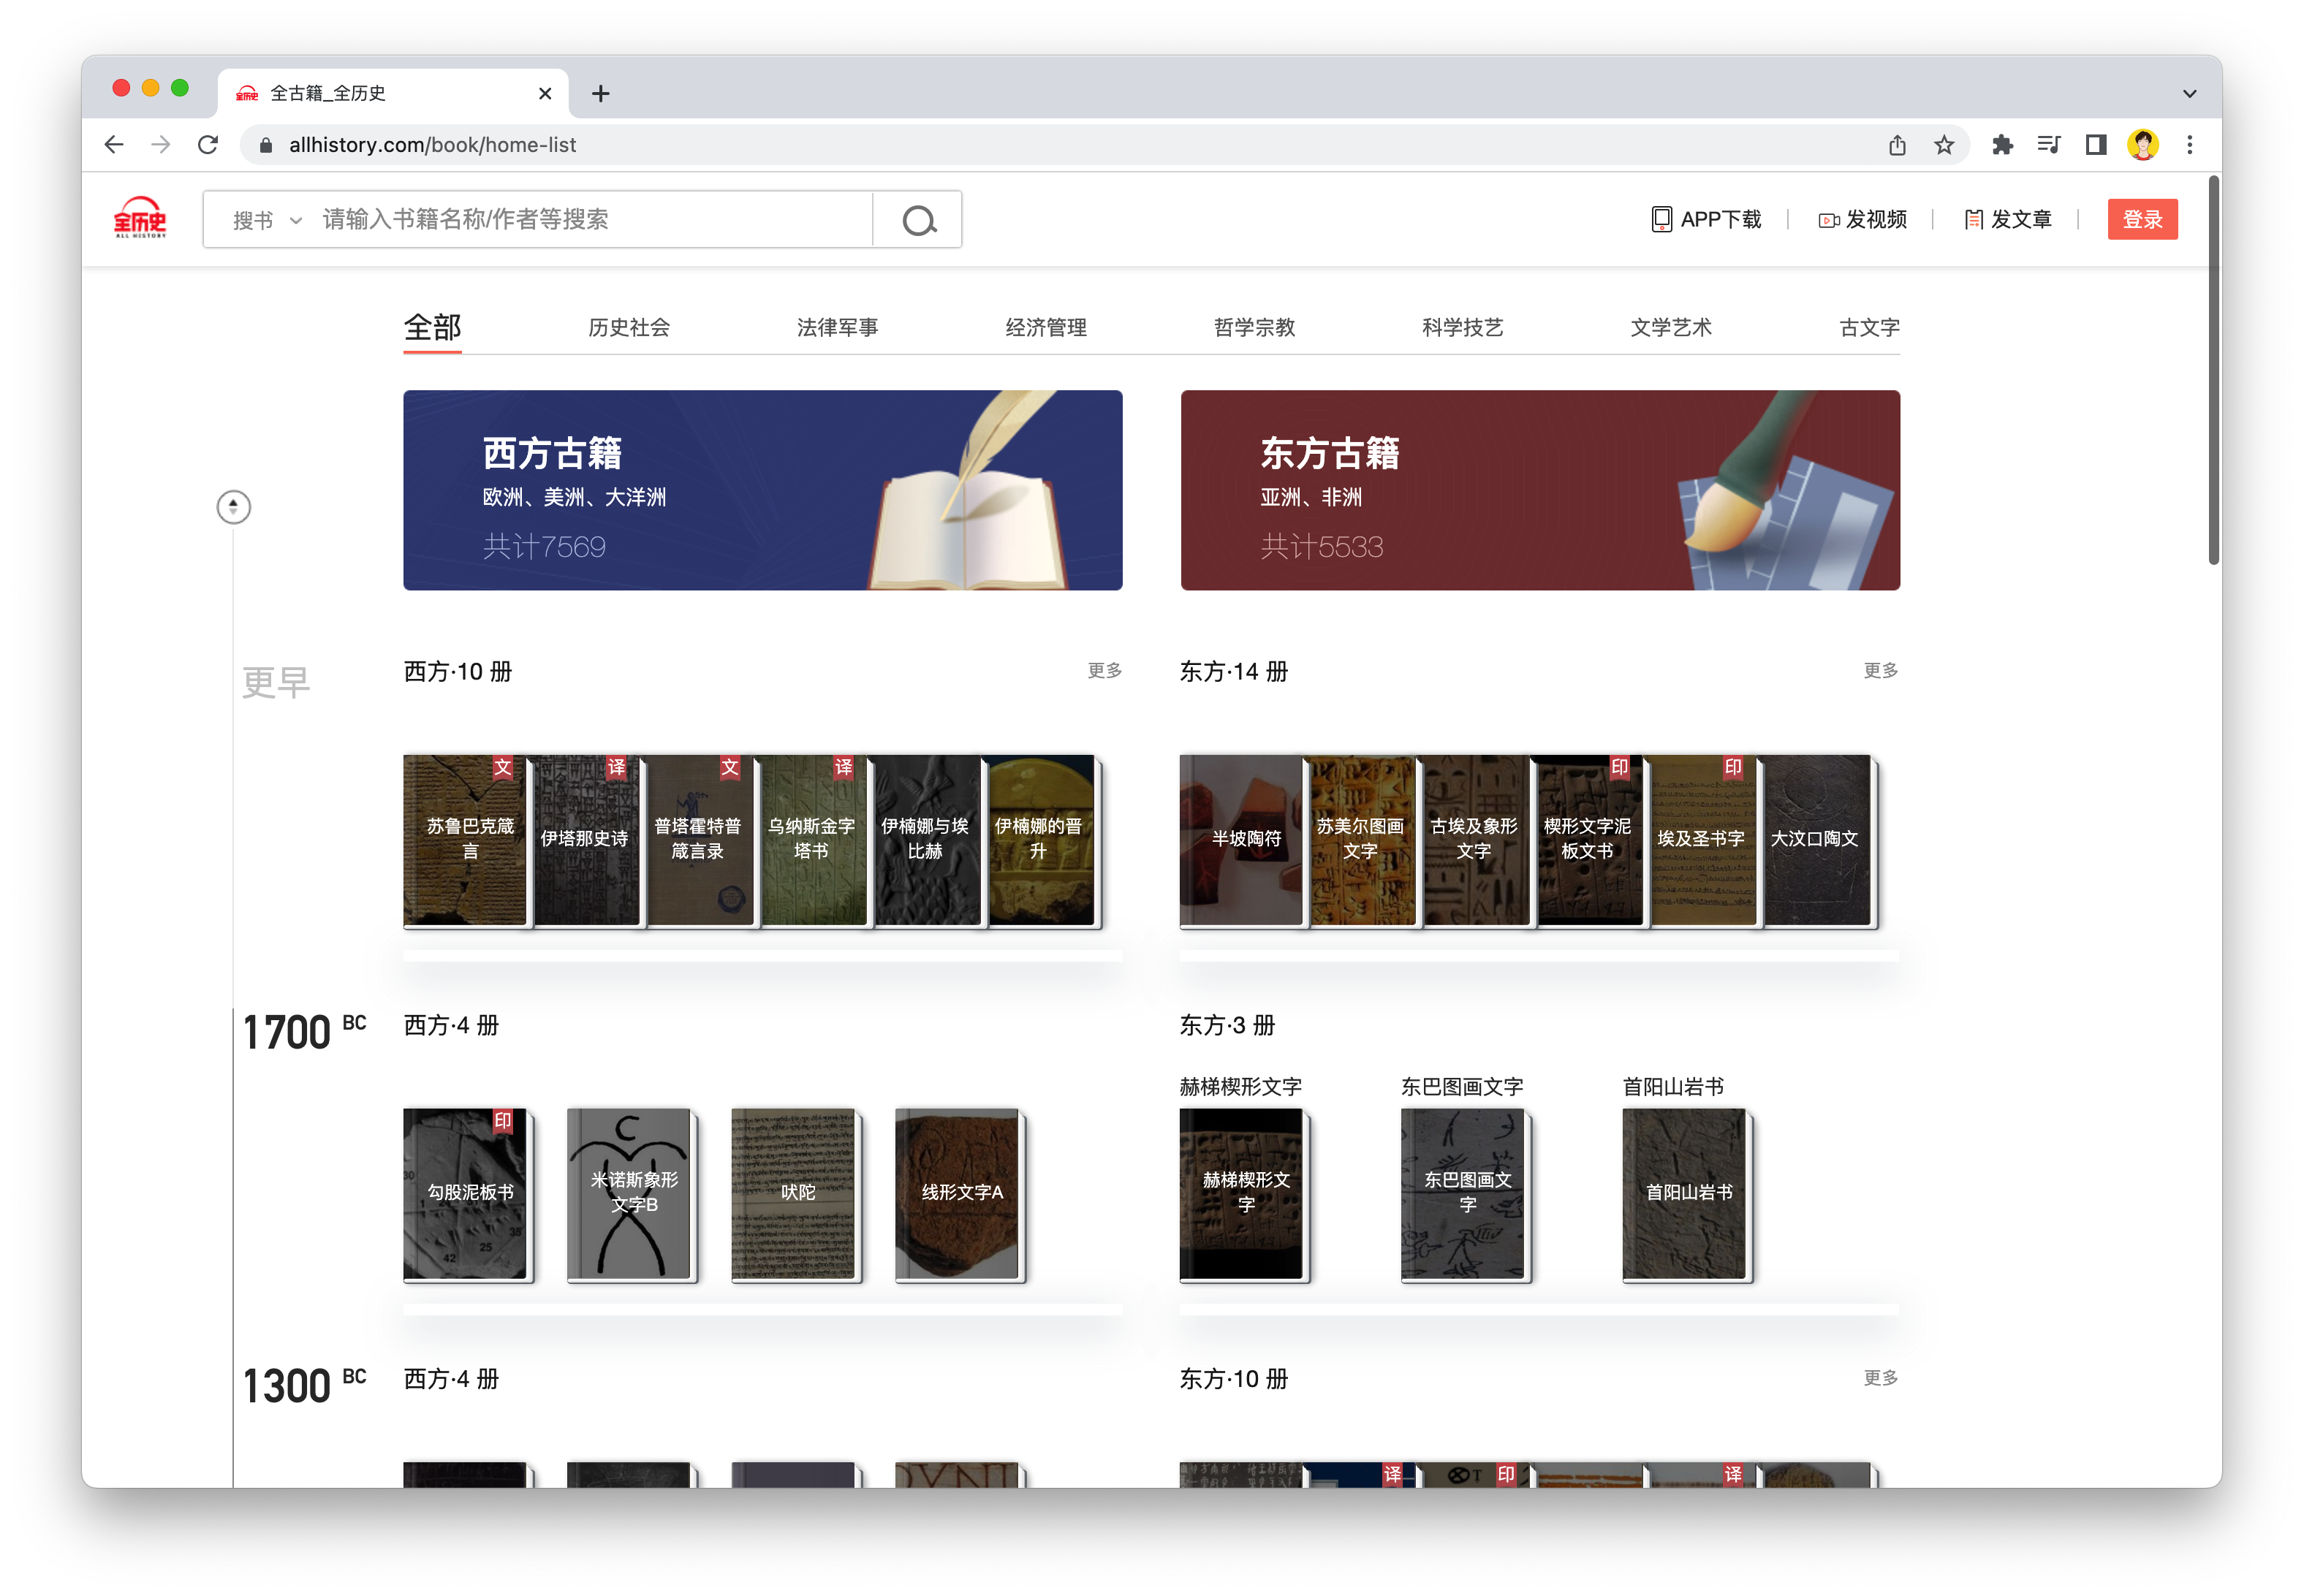Select the 全部 category tab
The image size is (2304, 1596).
coord(432,328)
